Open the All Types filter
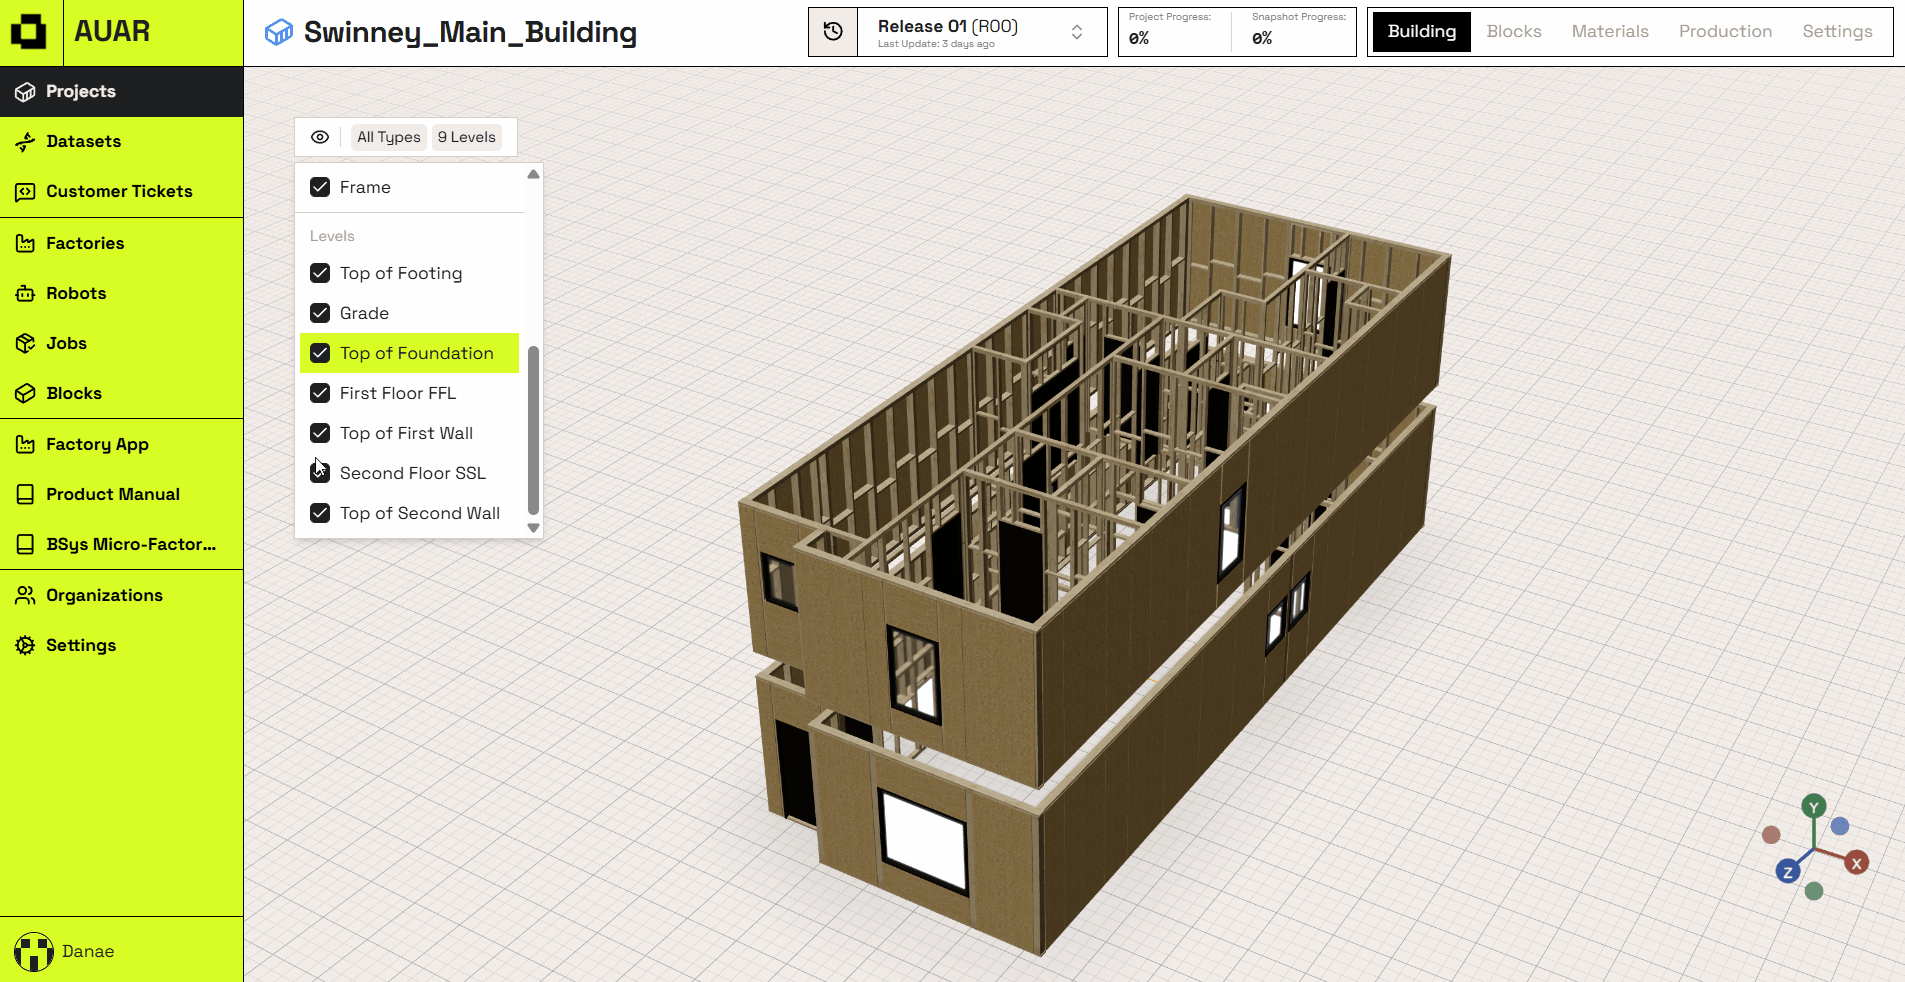Viewport: 1905px width, 982px height. coord(388,137)
